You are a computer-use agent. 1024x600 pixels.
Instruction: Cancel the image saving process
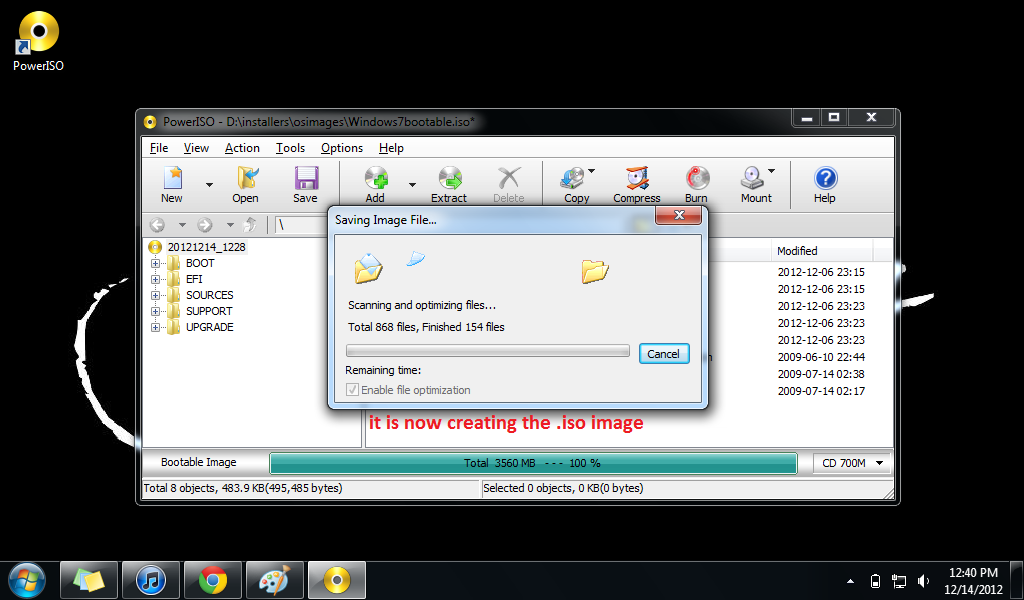(x=664, y=353)
